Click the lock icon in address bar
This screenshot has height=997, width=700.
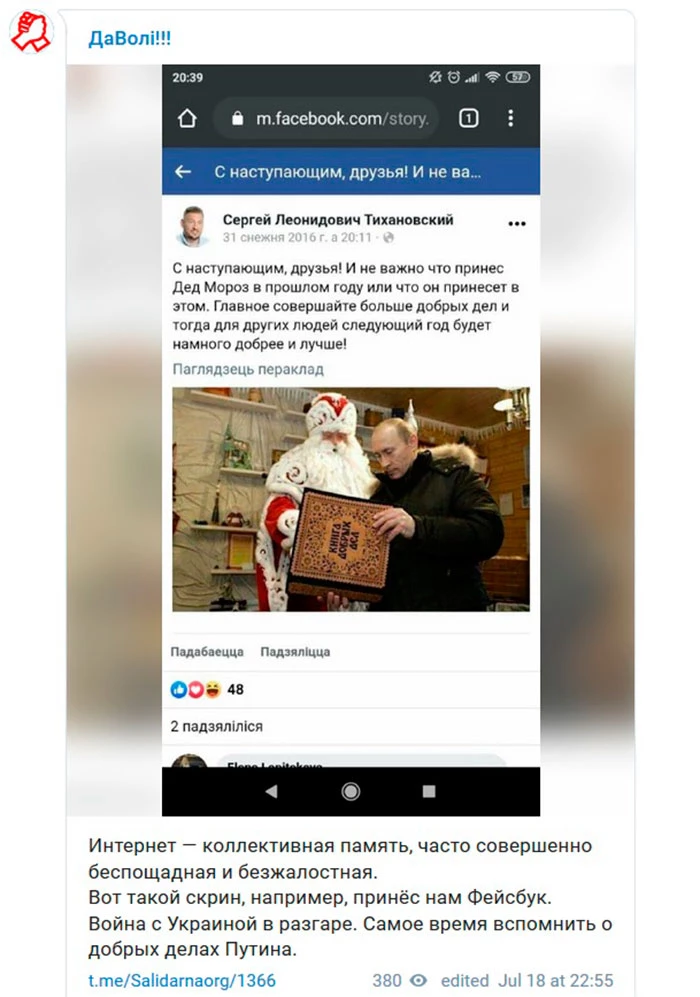237,118
